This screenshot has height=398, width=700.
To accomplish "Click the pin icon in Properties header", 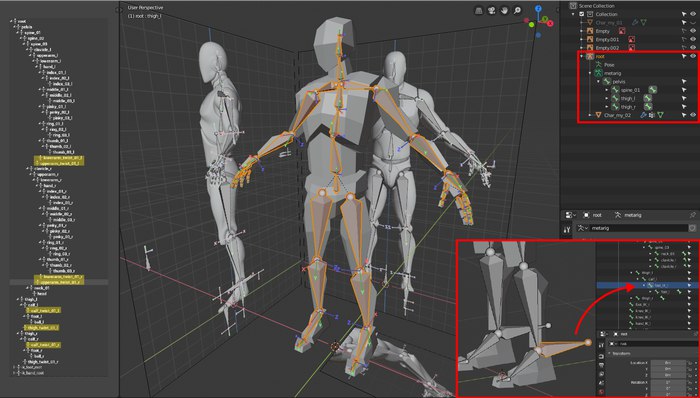I will coord(692,215).
